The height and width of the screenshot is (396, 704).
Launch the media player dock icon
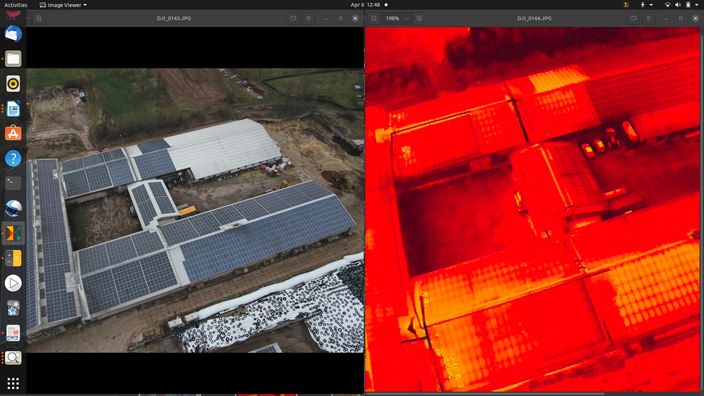point(13,283)
